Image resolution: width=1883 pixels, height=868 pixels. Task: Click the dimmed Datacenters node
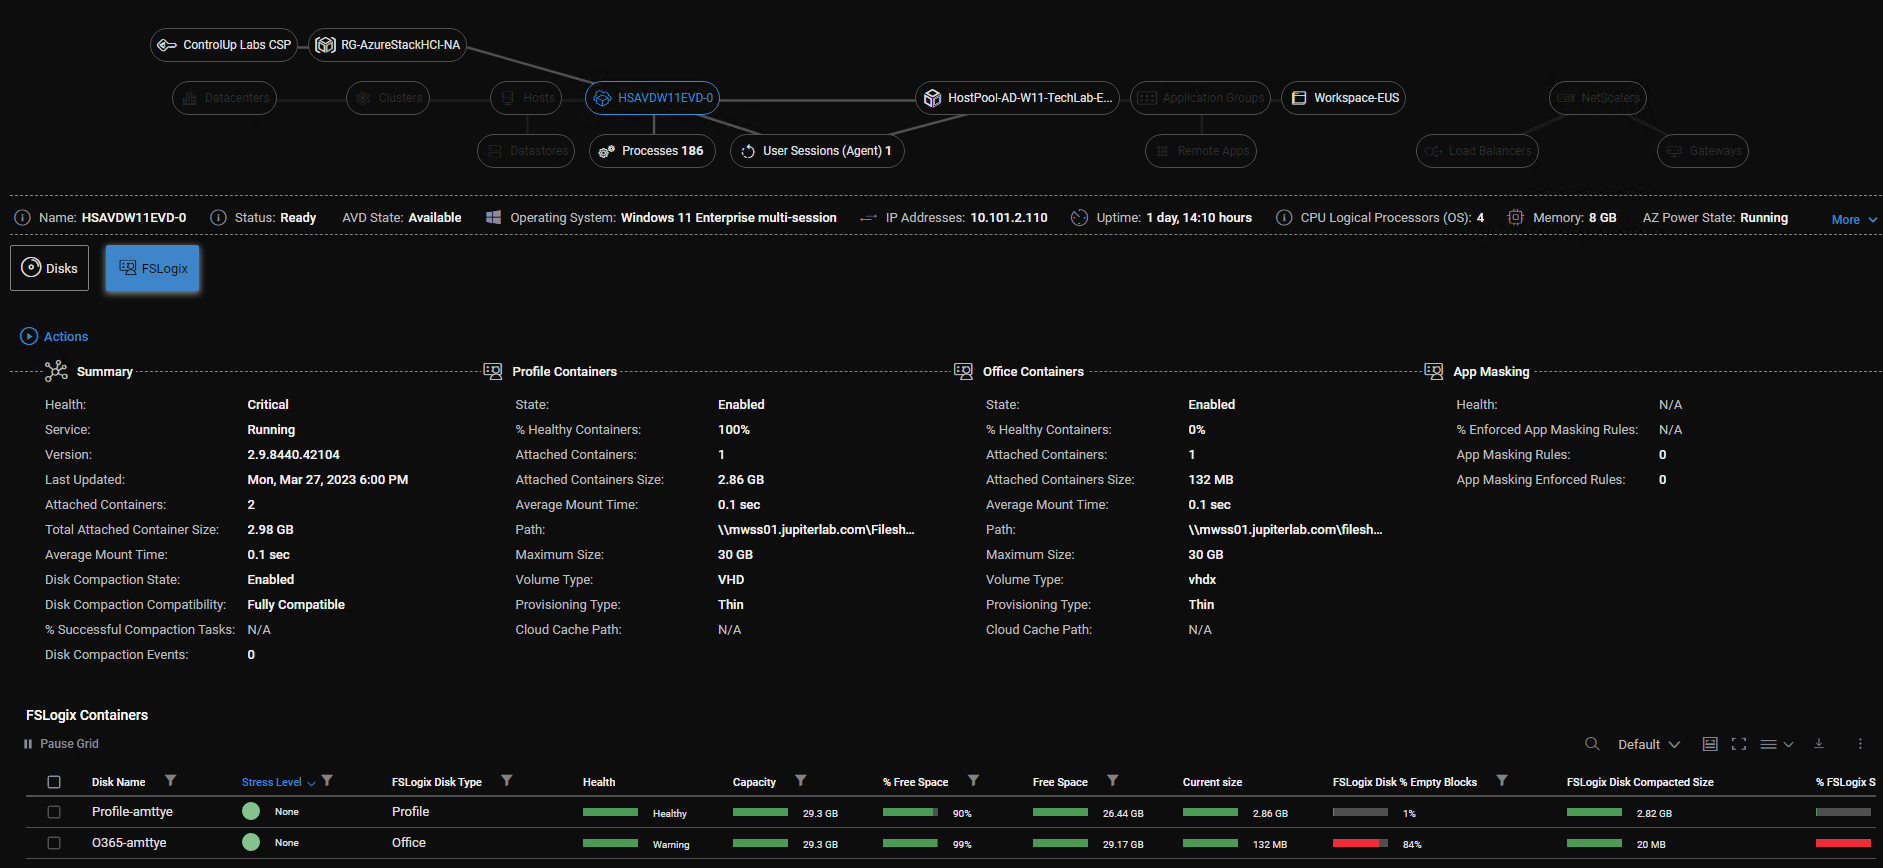coord(224,98)
